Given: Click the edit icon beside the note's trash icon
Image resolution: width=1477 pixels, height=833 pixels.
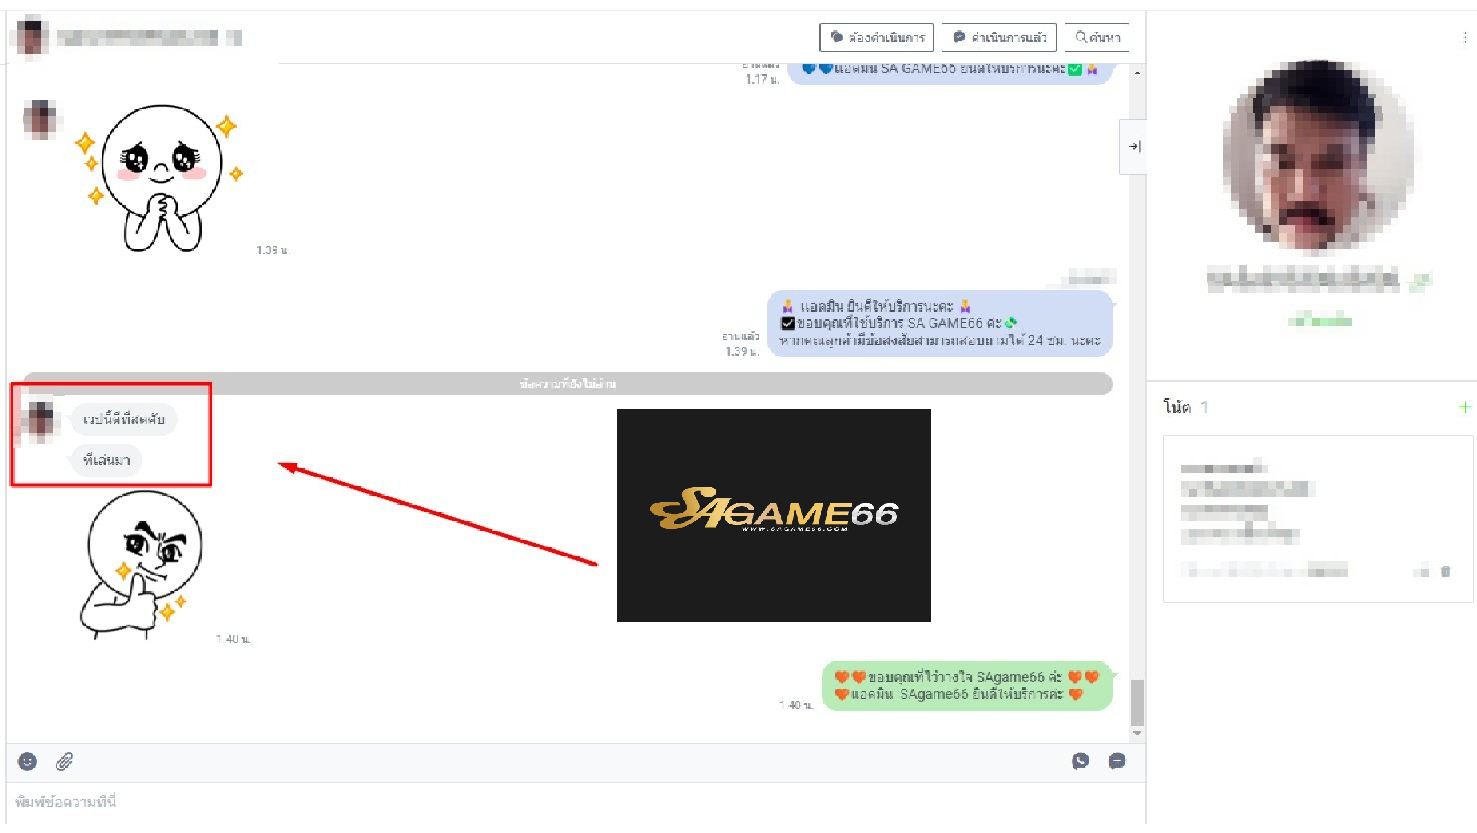Looking at the screenshot, I should (1421, 571).
